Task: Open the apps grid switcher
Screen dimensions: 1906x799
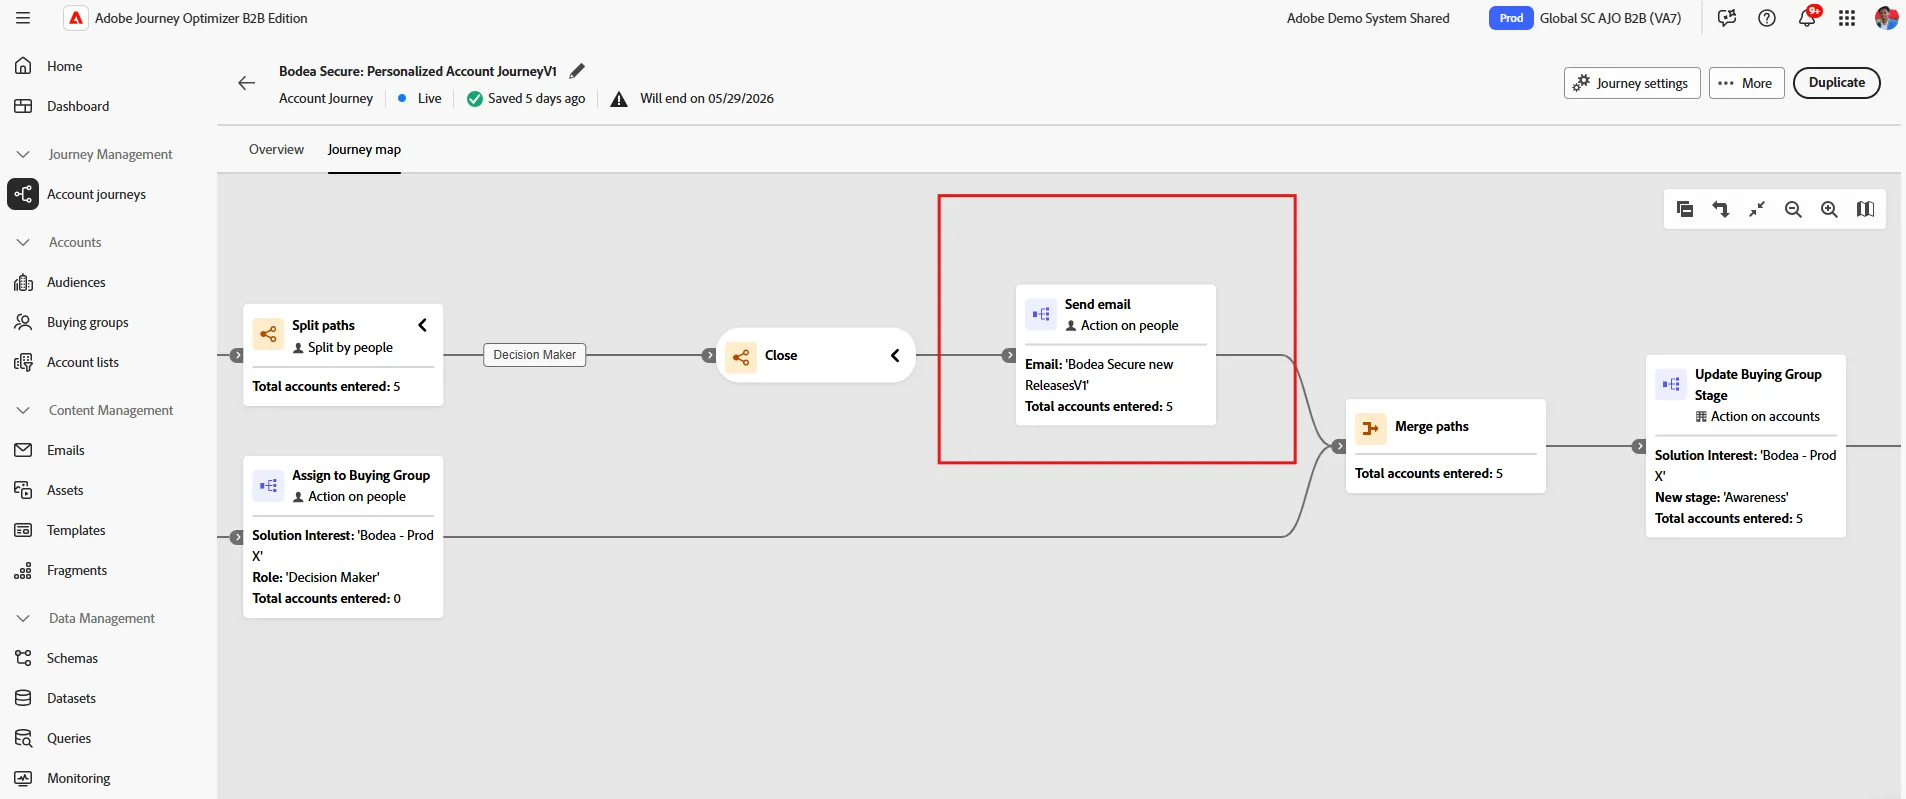Action: [x=1847, y=18]
